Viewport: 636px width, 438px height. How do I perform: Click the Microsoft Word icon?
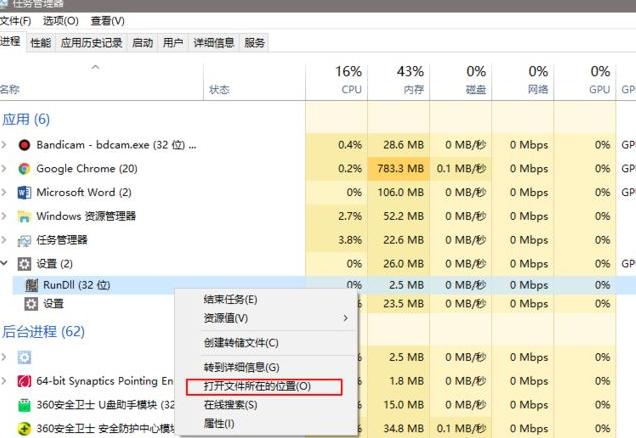click(24, 192)
